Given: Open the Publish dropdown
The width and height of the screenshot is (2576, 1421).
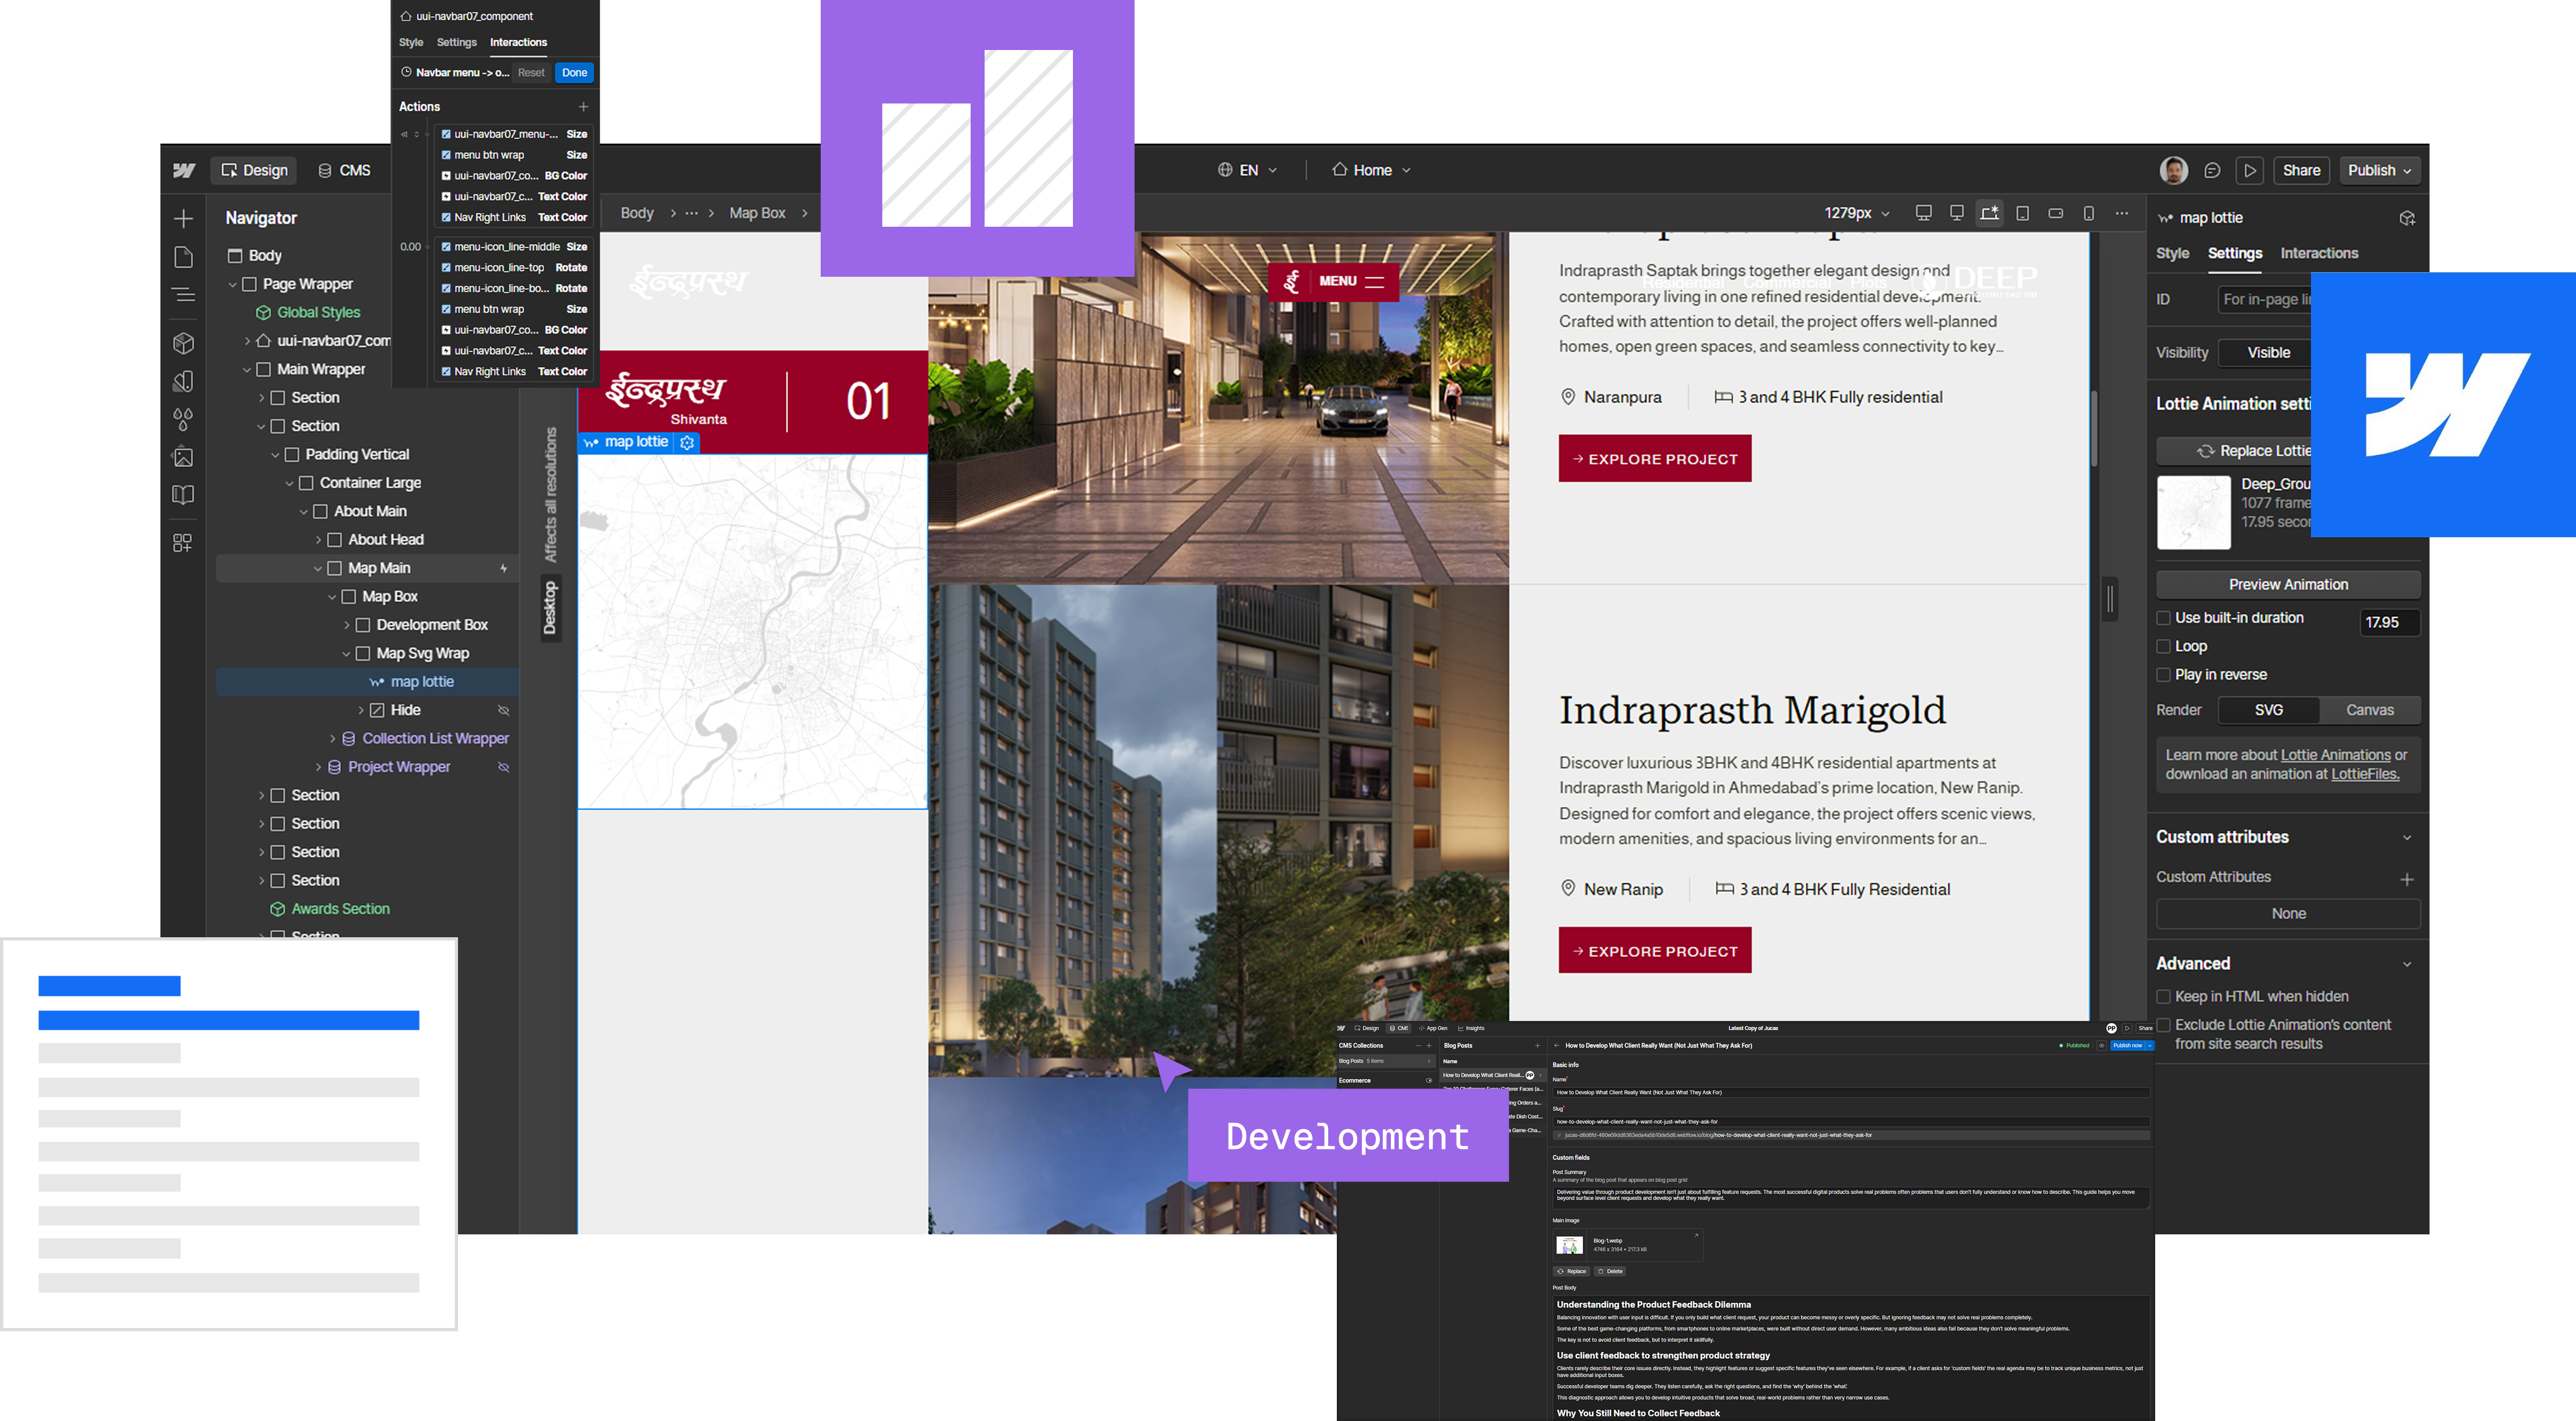Looking at the screenshot, I should pyautogui.click(x=2379, y=171).
